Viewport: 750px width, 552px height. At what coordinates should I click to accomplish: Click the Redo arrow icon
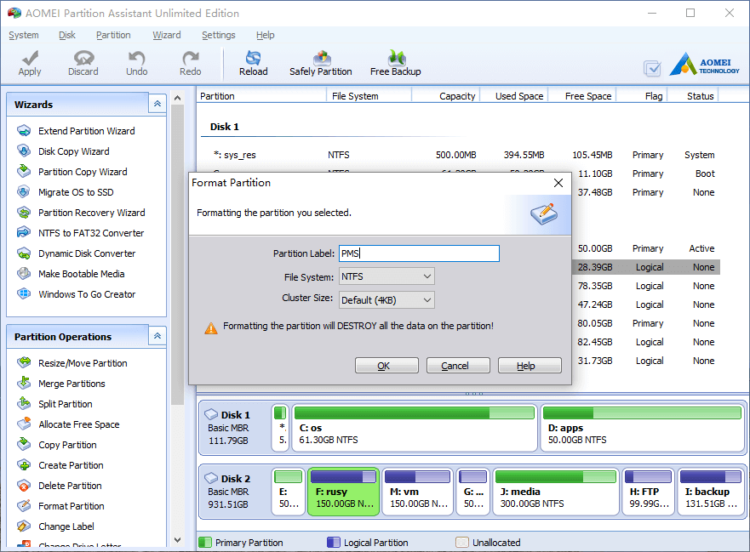(190, 58)
